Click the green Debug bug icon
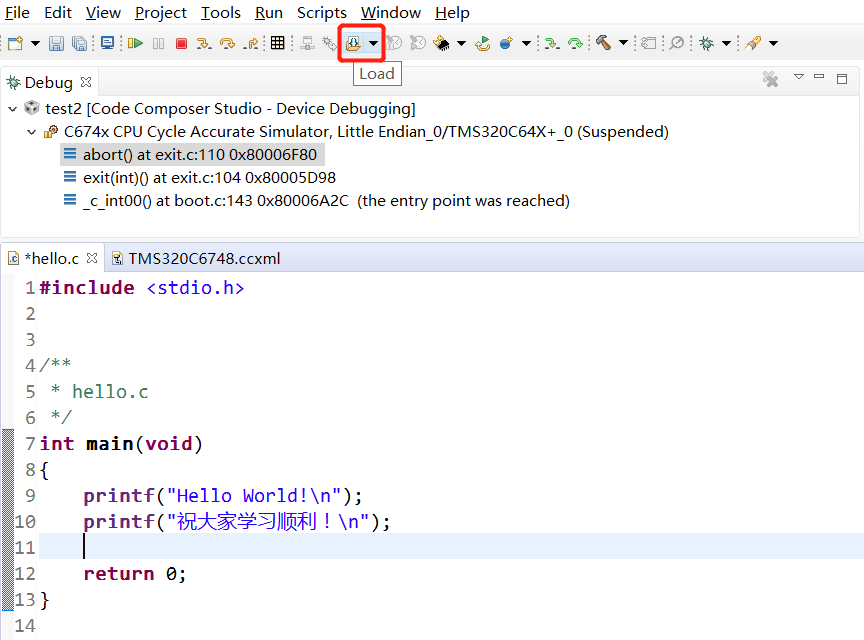The image size is (864, 640). [x=706, y=43]
